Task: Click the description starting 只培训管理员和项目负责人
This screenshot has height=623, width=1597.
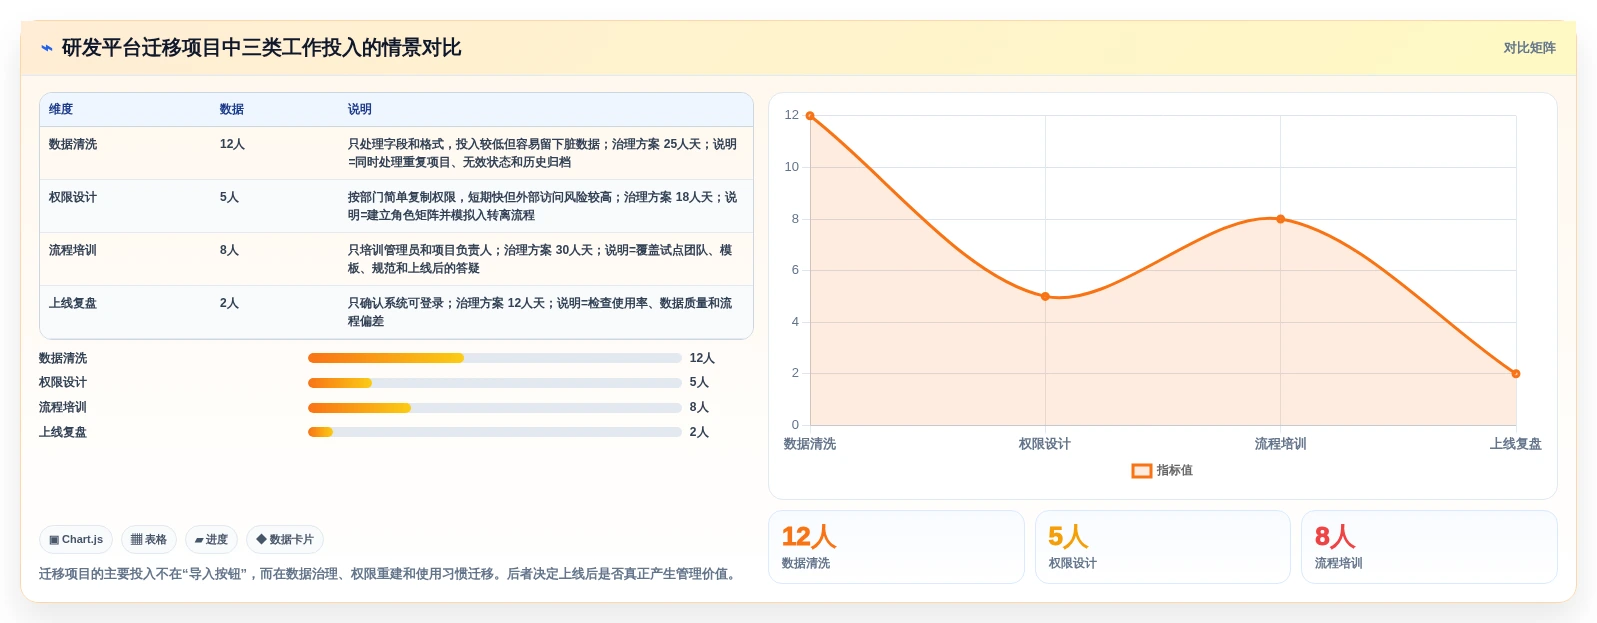Action: click(x=541, y=259)
